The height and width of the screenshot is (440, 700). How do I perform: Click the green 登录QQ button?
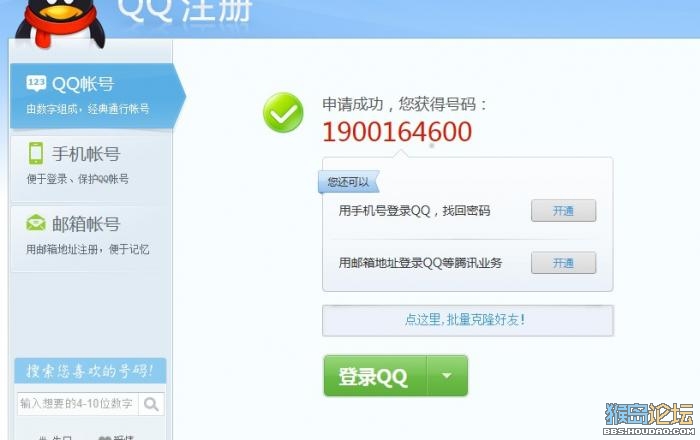[x=375, y=376]
